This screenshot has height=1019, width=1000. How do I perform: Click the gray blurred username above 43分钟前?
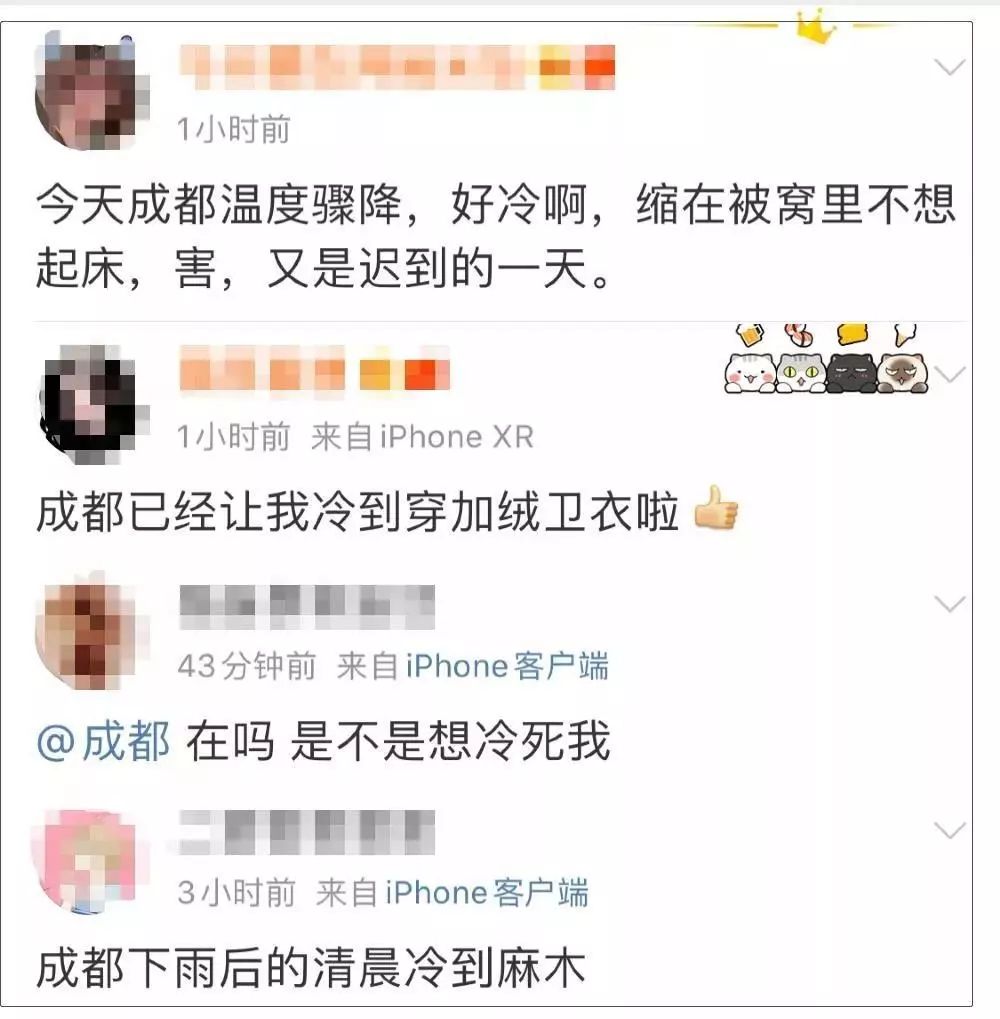click(307, 607)
